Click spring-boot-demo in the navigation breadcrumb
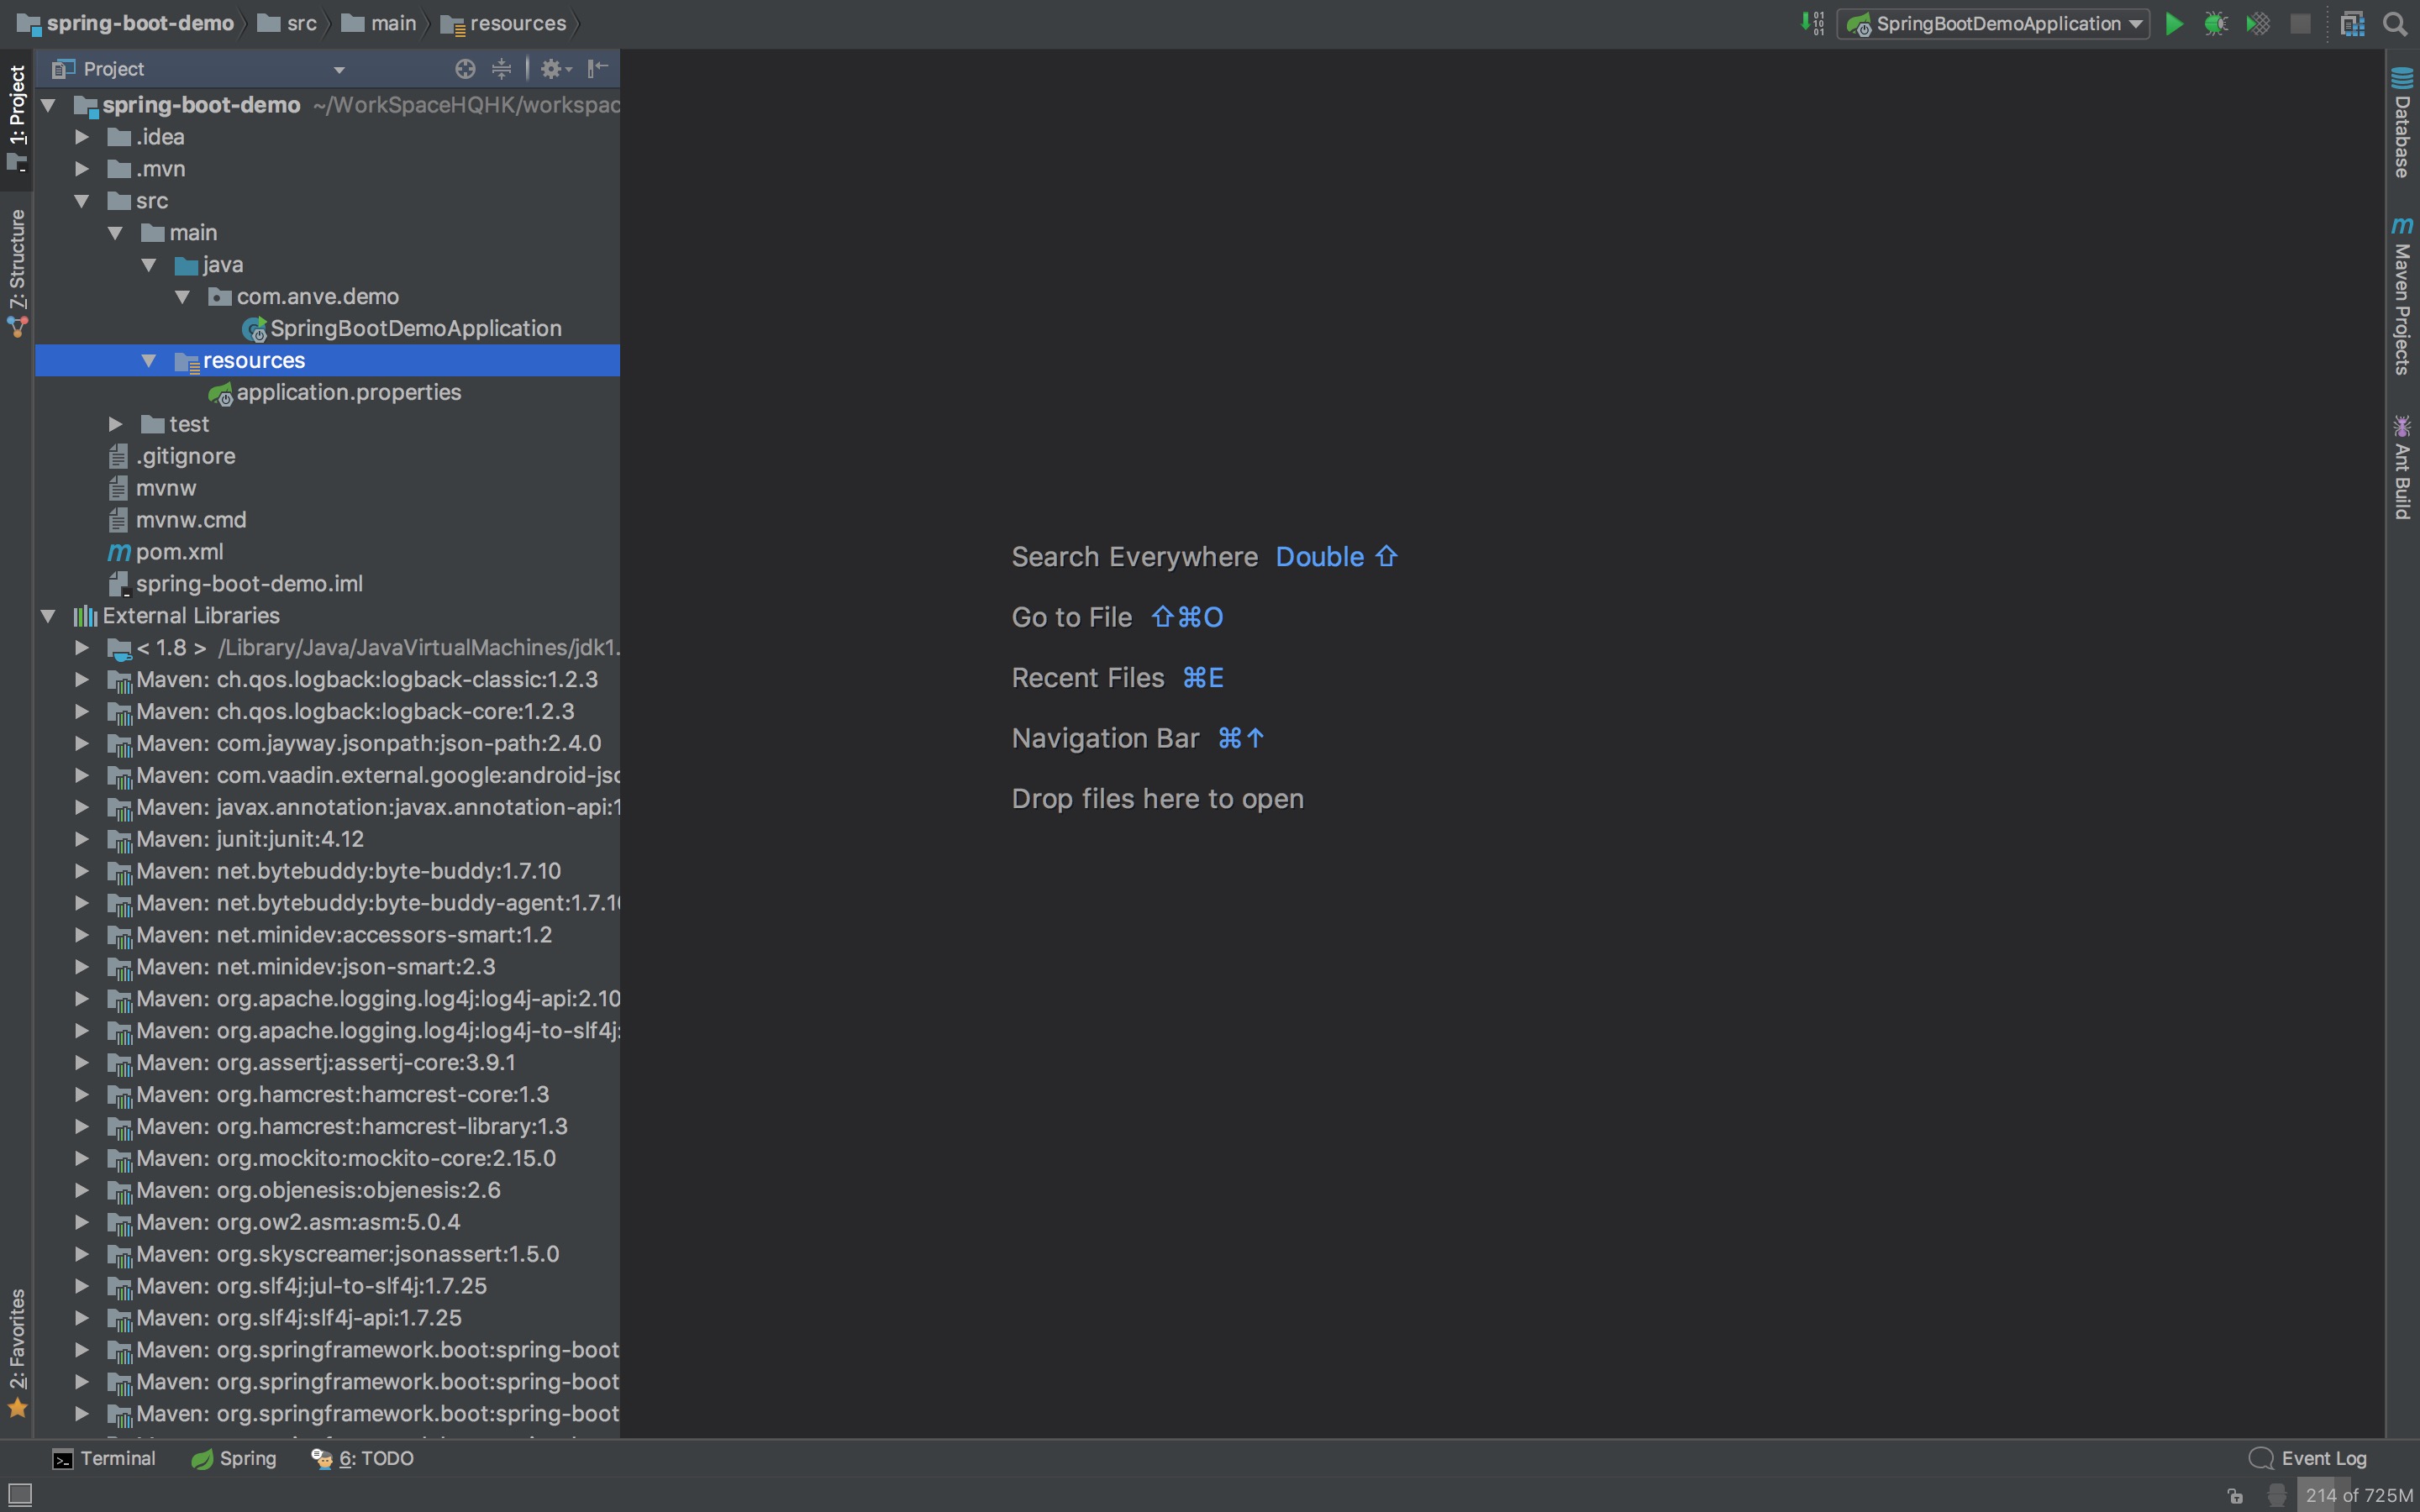Viewport: 2420px width, 1512px height. tap(126, 23)
